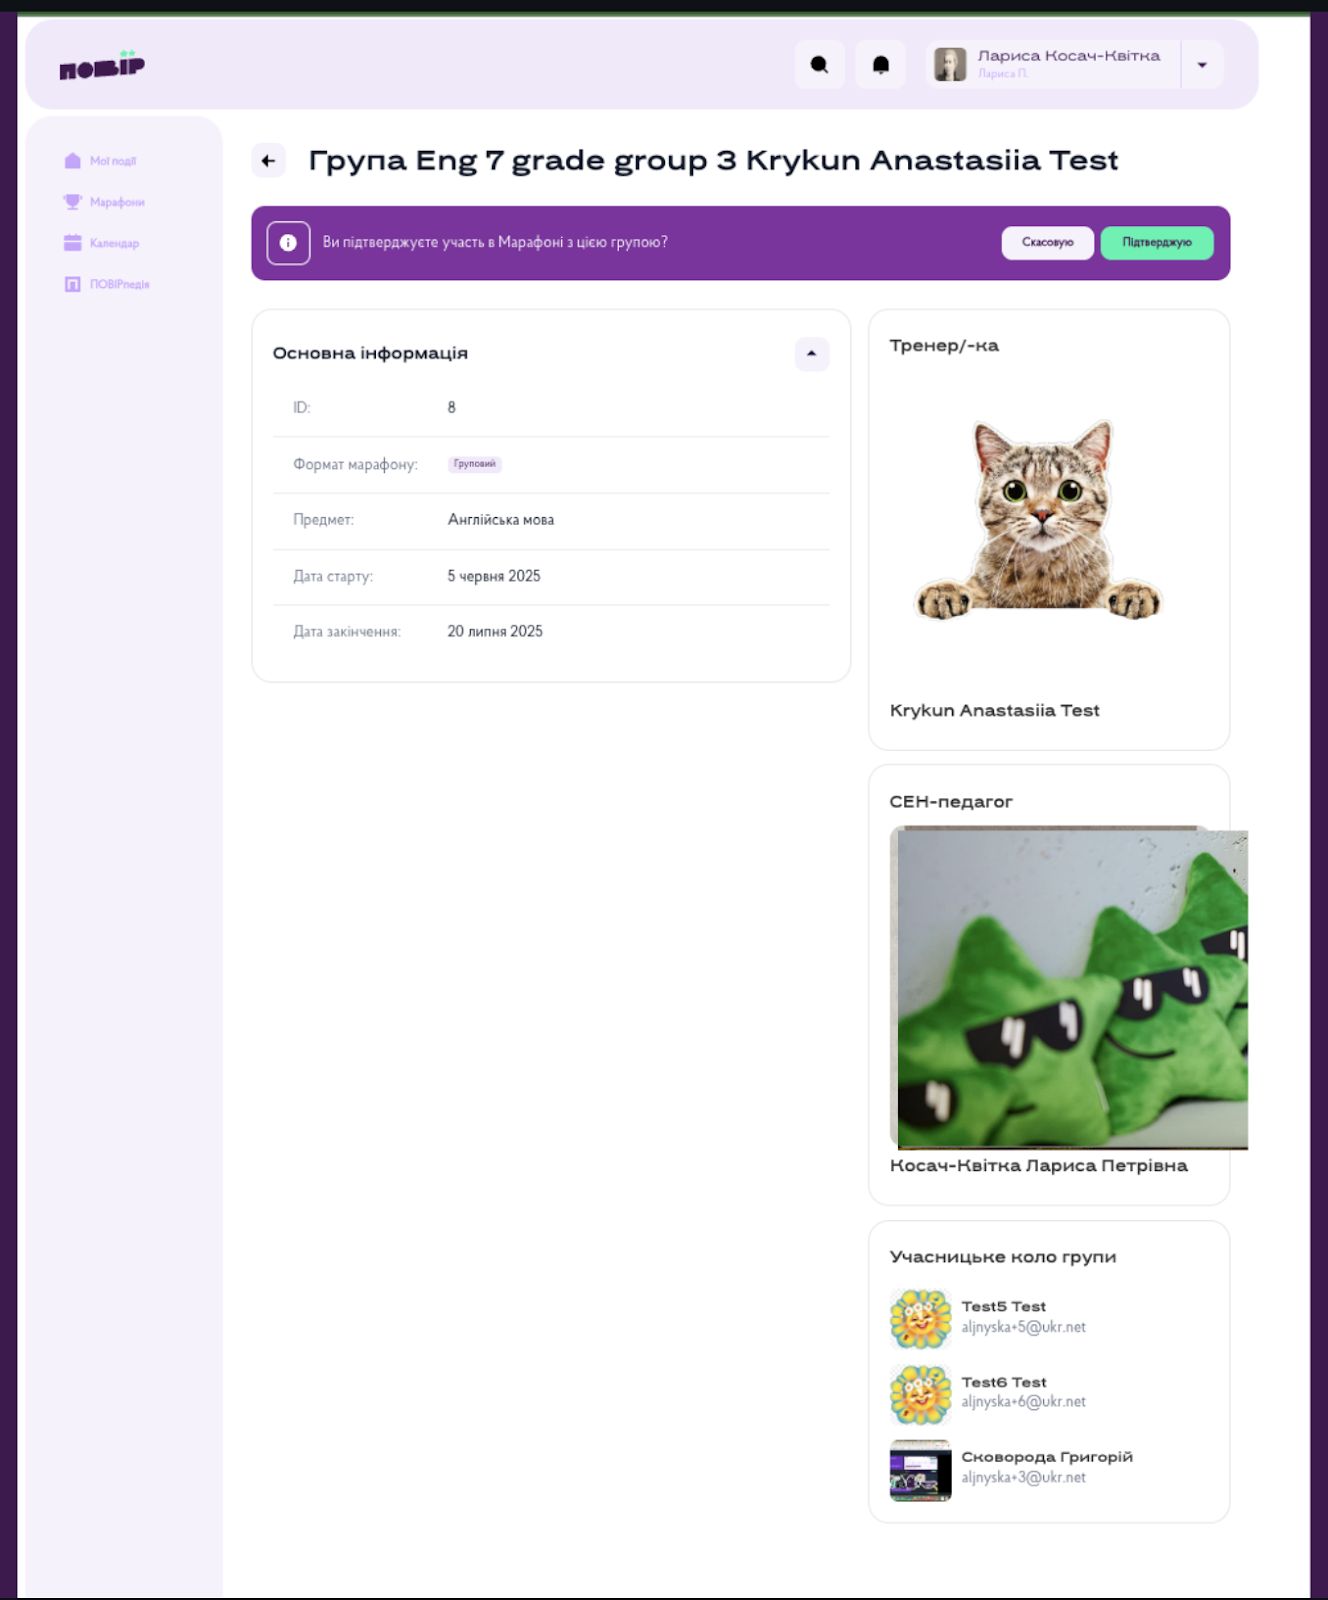This screenshot has height=1600, width=1328.
Task: Click the ПОВІР logo
Action: tap(102, 66)
